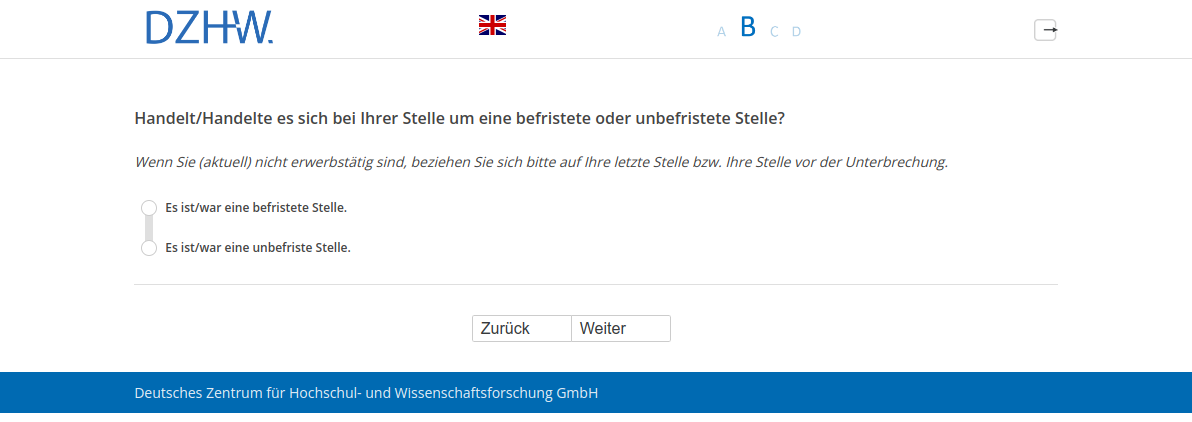Select the highlighted section B indicator

pyautogui.click(x=747, y=28)
